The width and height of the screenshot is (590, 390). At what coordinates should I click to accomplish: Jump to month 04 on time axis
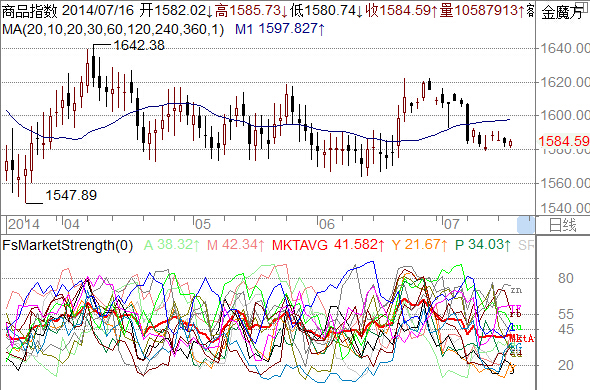click(71, 224)
